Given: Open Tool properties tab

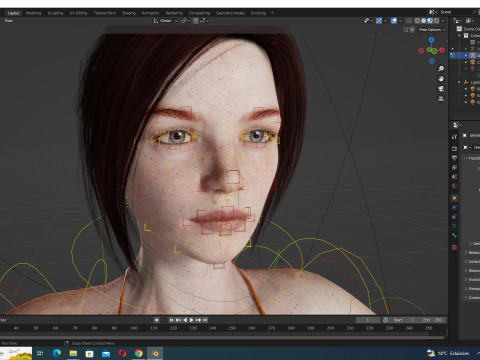Looking at the screenshot, I should 454,137.
